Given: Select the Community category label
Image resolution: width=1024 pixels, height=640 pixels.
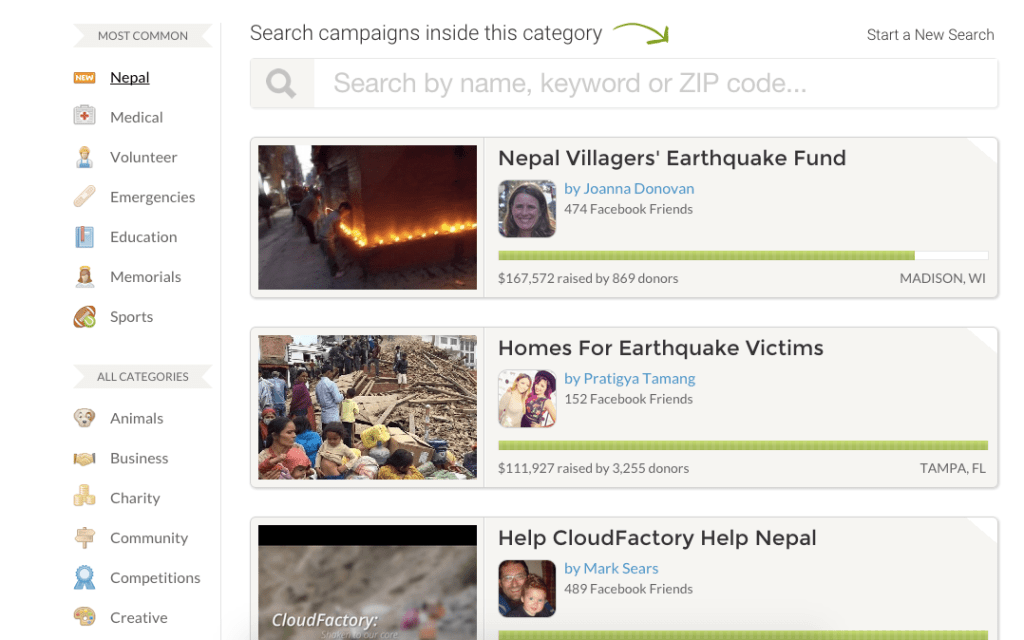Looking at the screenshot, I should [x=149, y=538].
